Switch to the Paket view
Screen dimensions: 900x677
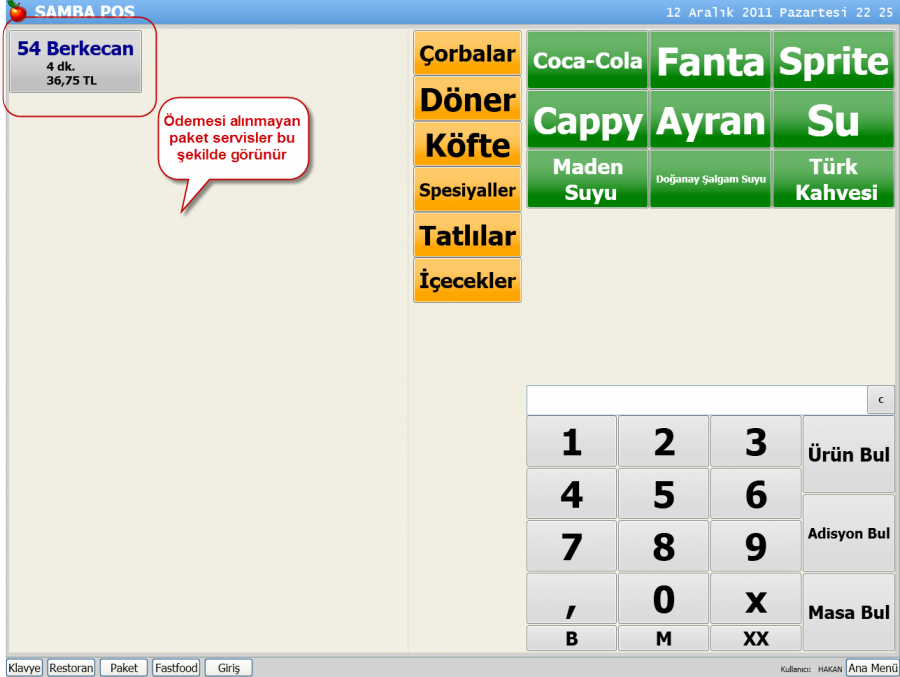click(x=124, y=668)
